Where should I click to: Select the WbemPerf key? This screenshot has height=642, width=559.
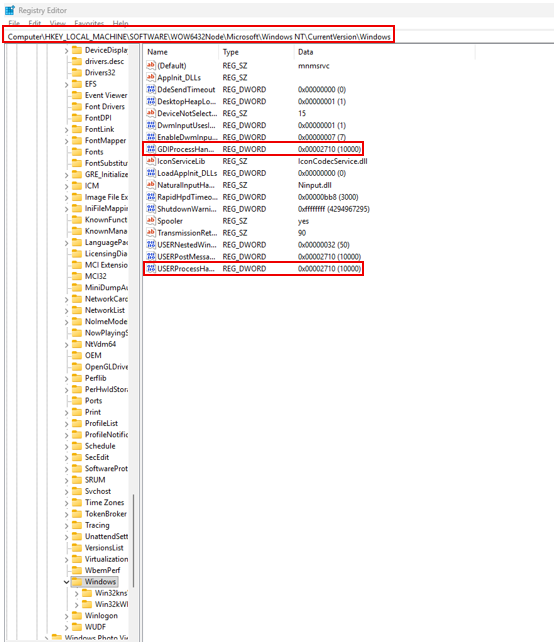[102, 570]
